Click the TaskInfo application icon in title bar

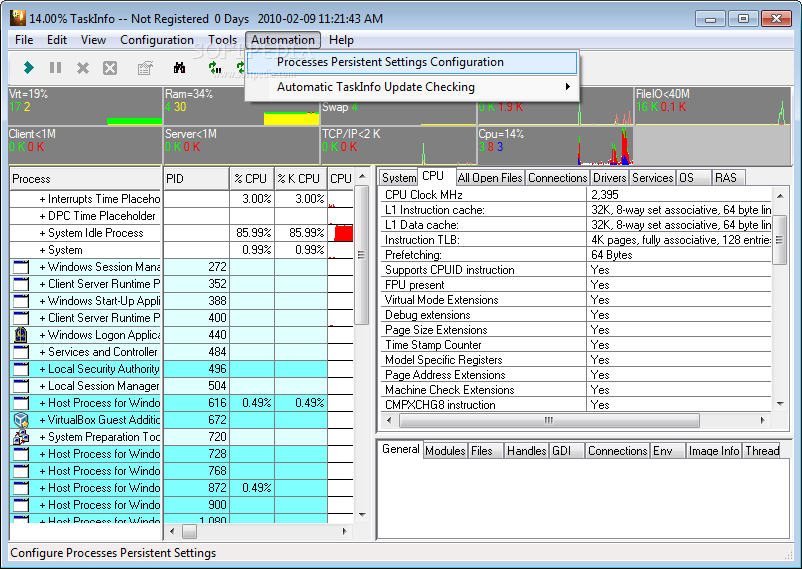pyautogui.click(x=18, y=18)
